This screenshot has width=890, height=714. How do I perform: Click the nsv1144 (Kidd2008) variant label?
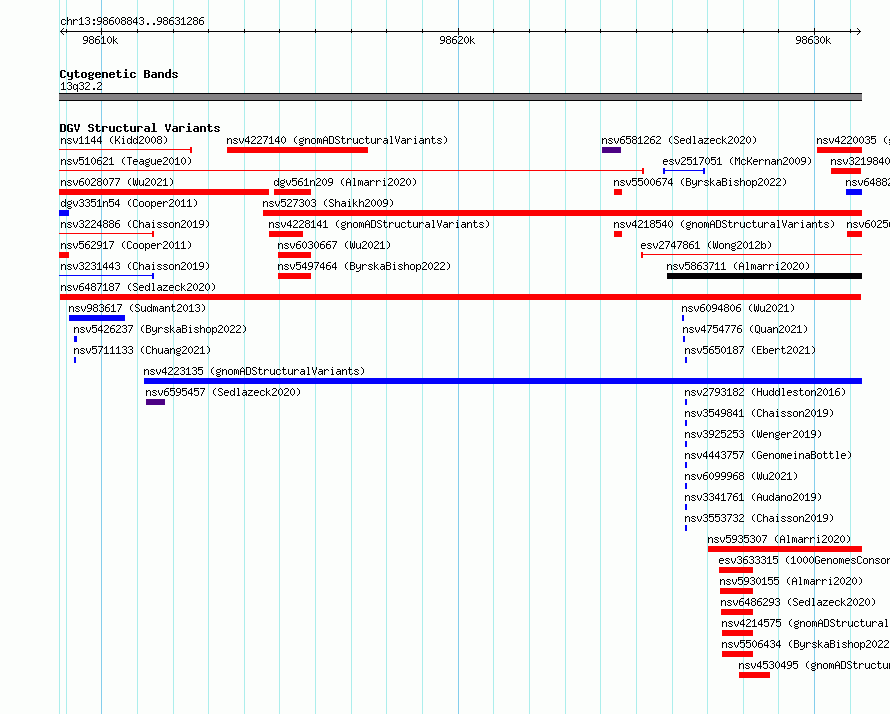(114, 140)
